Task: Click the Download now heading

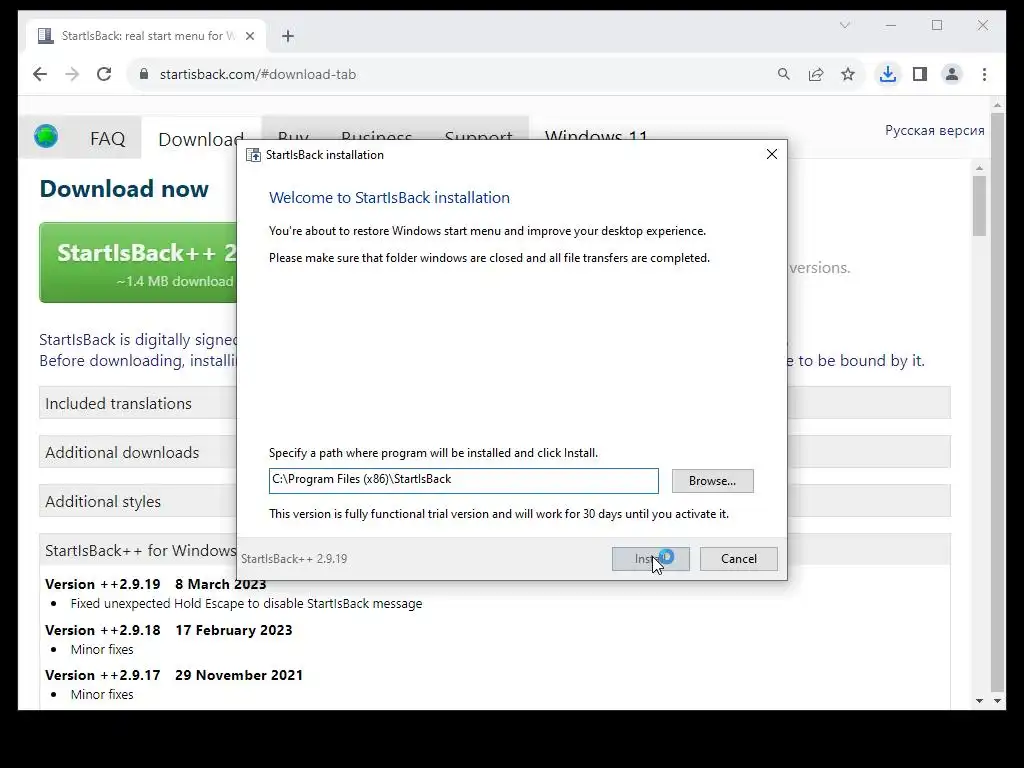Action: (124, 189)
